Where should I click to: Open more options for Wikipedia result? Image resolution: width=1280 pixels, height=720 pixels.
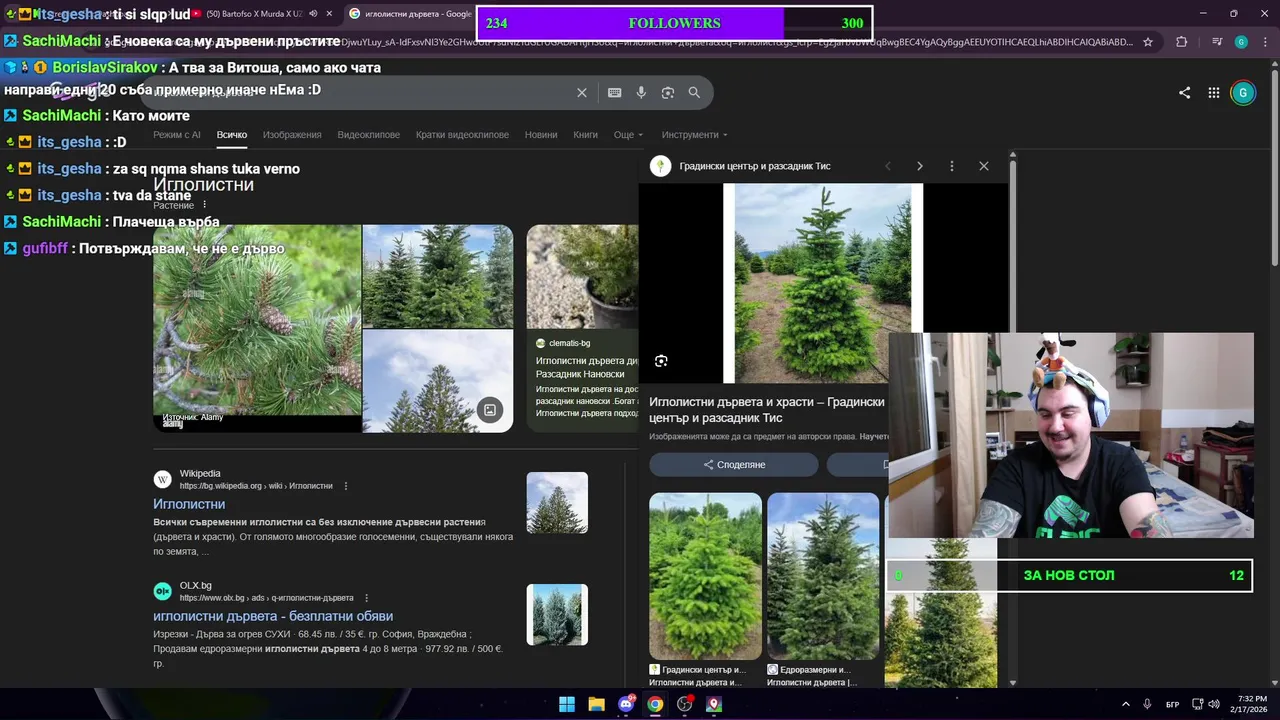tap(346, 486)
